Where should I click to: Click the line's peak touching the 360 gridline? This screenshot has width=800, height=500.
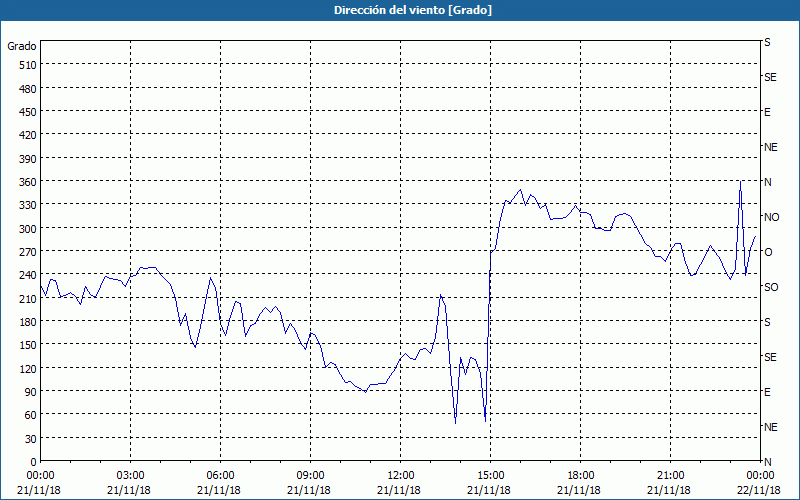tap(740, 182)
